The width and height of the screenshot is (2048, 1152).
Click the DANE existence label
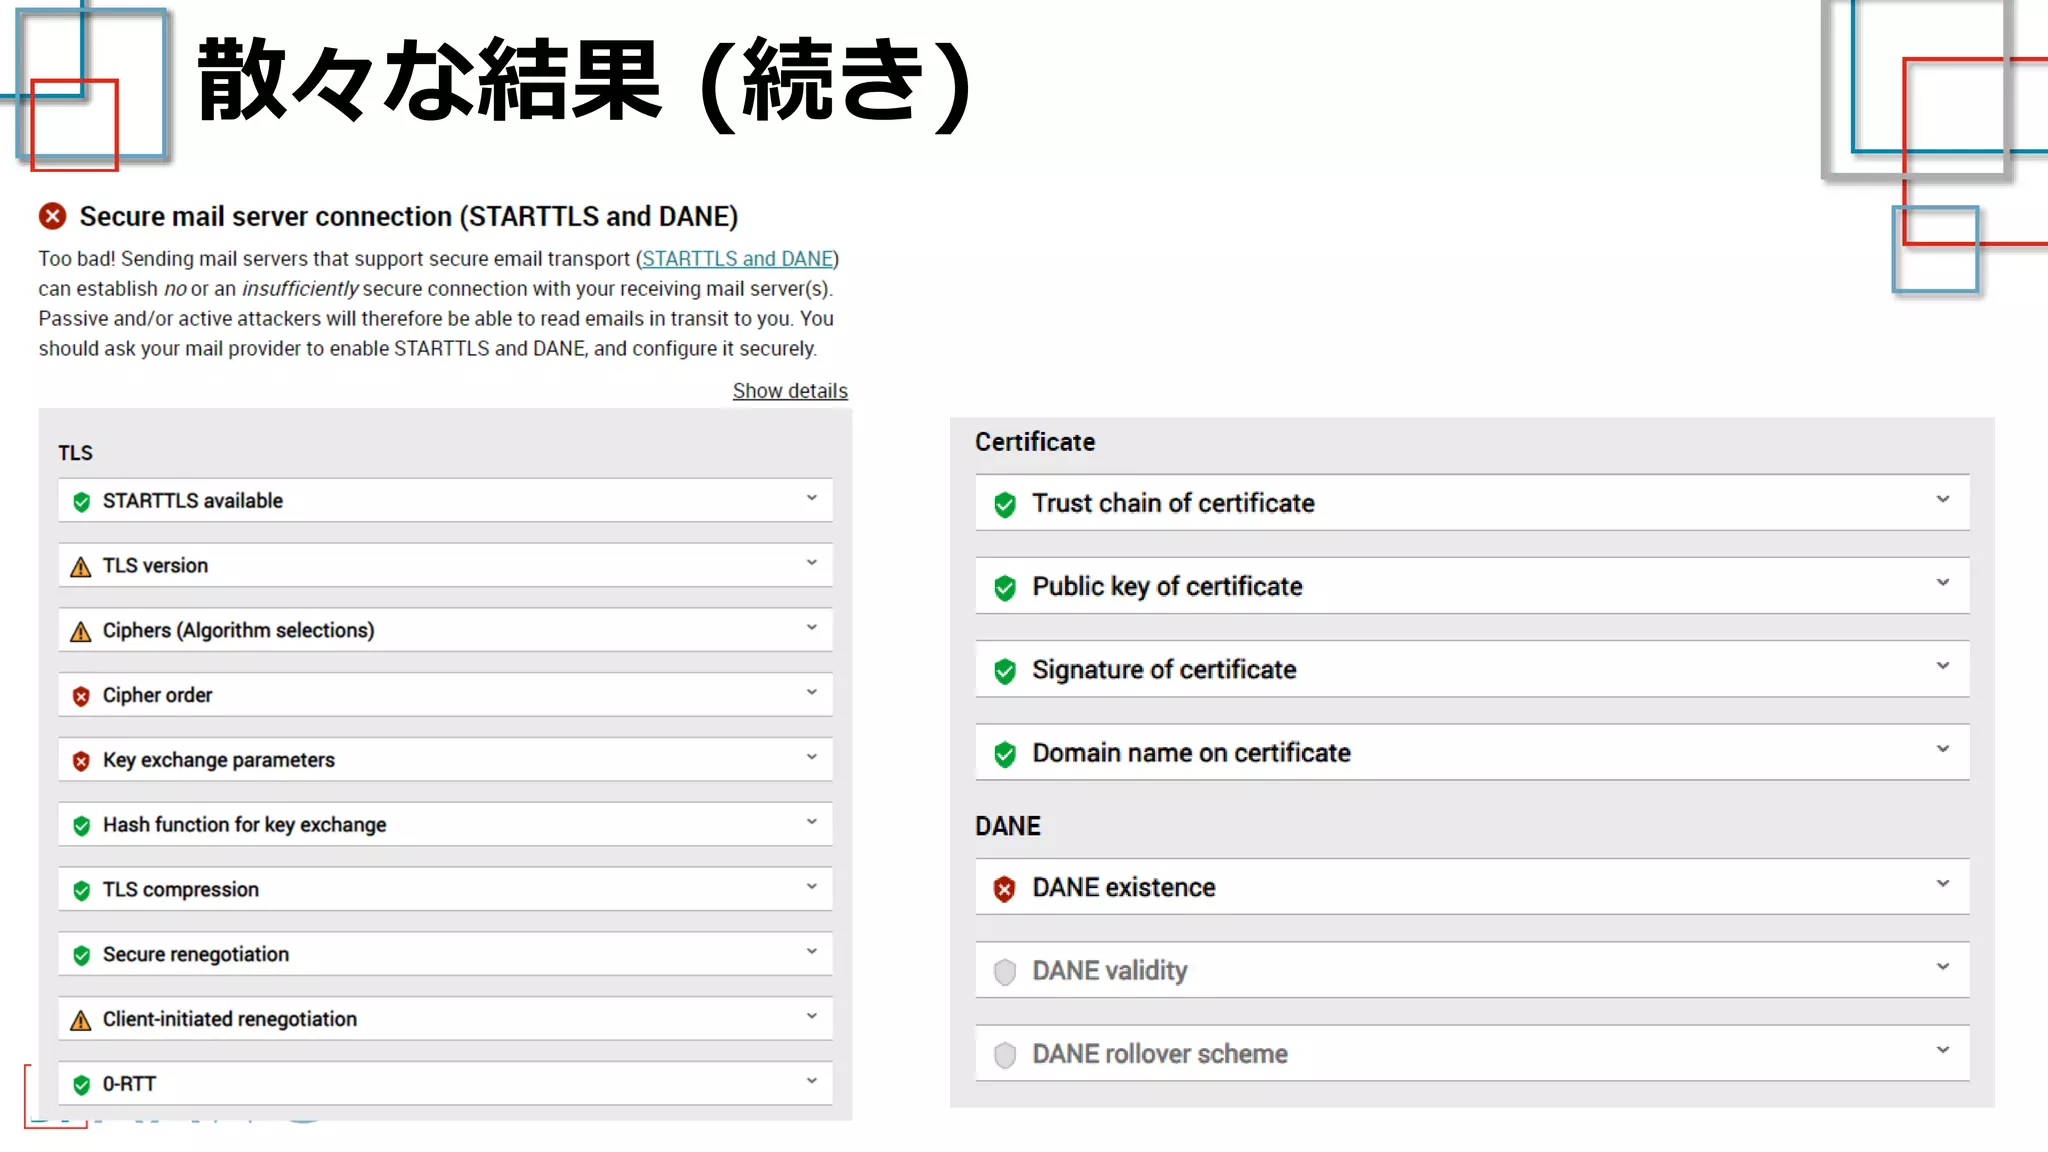point(1124,887)
